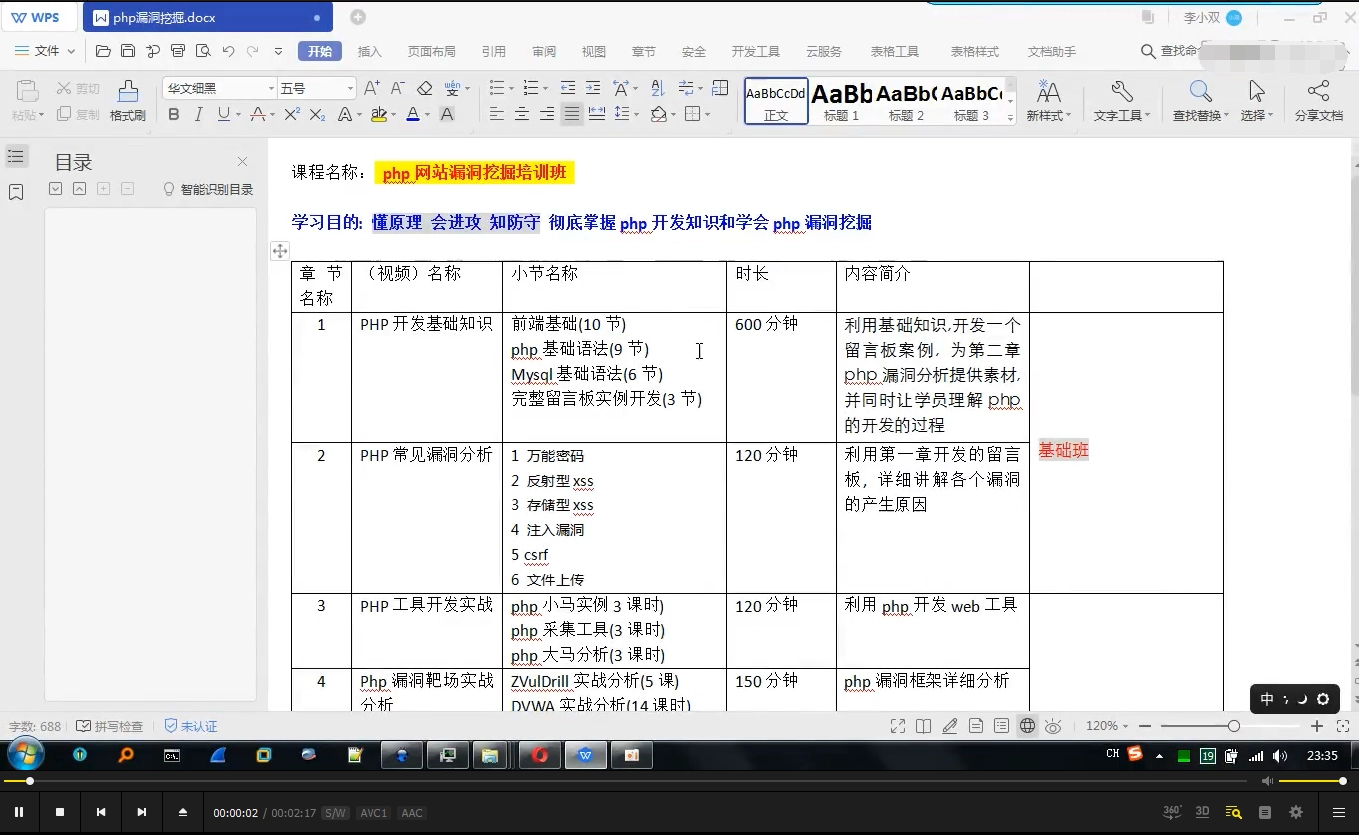Click the bullet list icon
Image resolution: width=1359 pixels, height=835 pixels.
pos(497,87)
